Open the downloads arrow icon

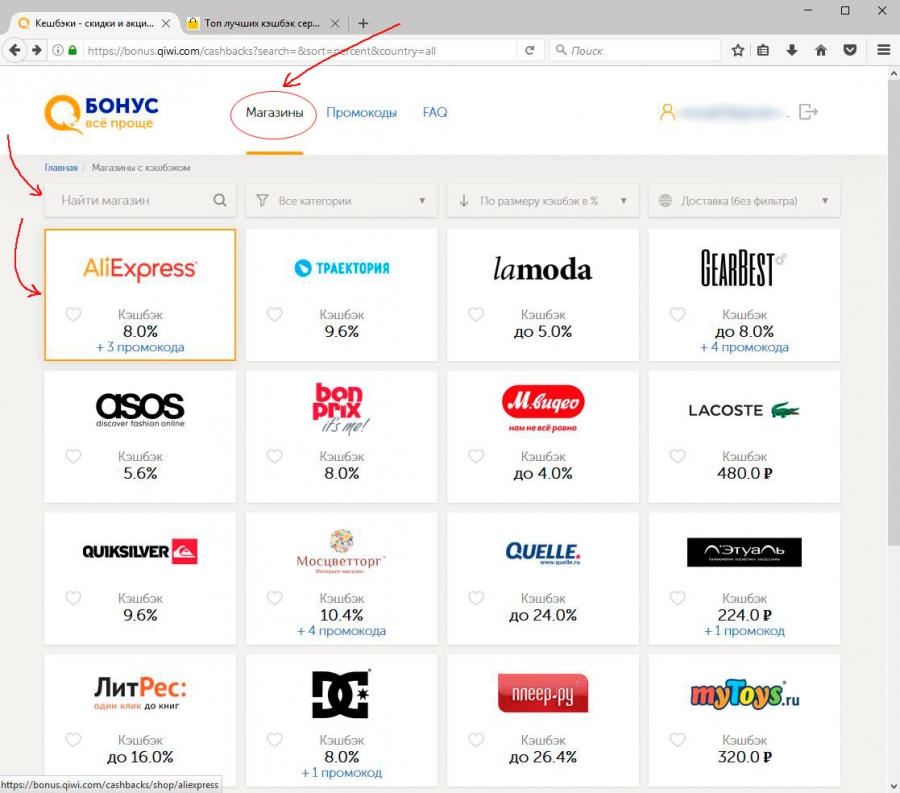coord(792,50)
